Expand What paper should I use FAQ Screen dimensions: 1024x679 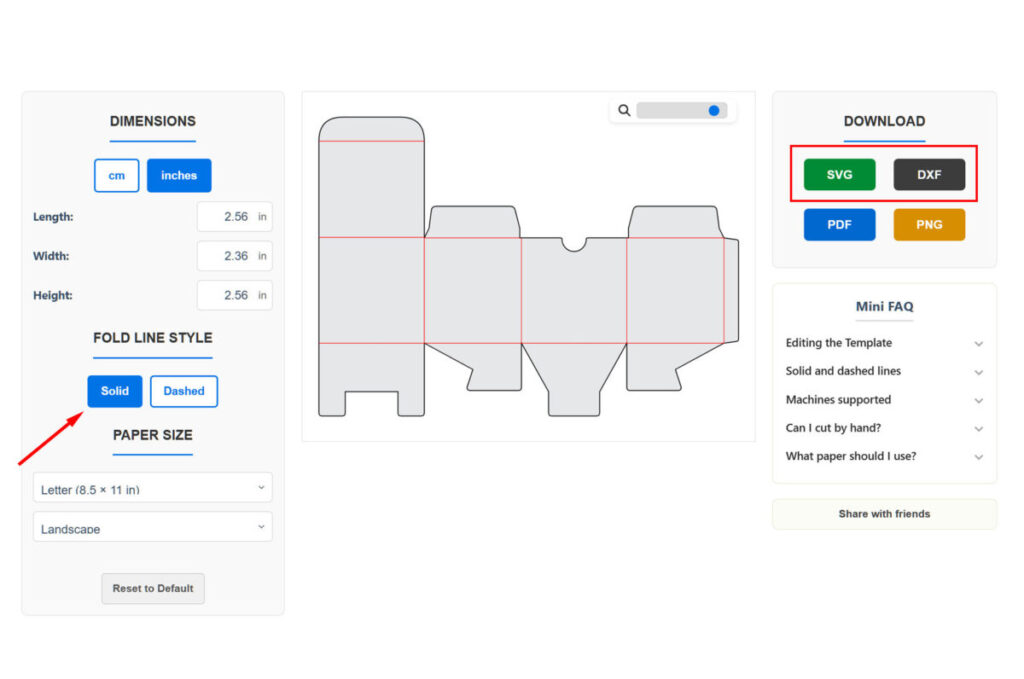click(x=884, y=456)
